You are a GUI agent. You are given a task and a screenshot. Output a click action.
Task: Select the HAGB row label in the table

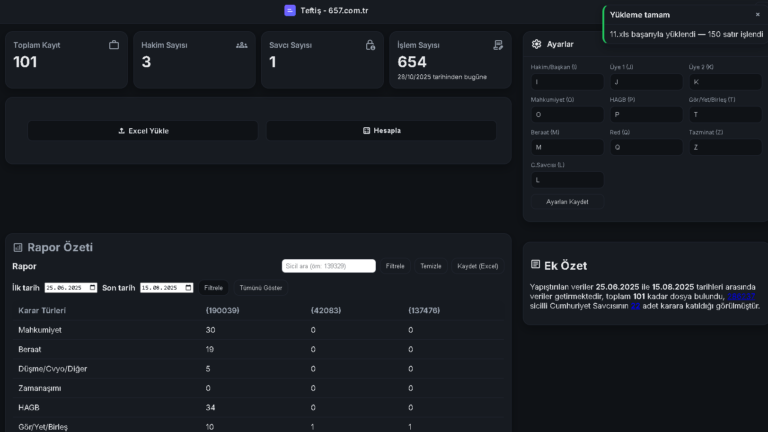coord(29,408)
